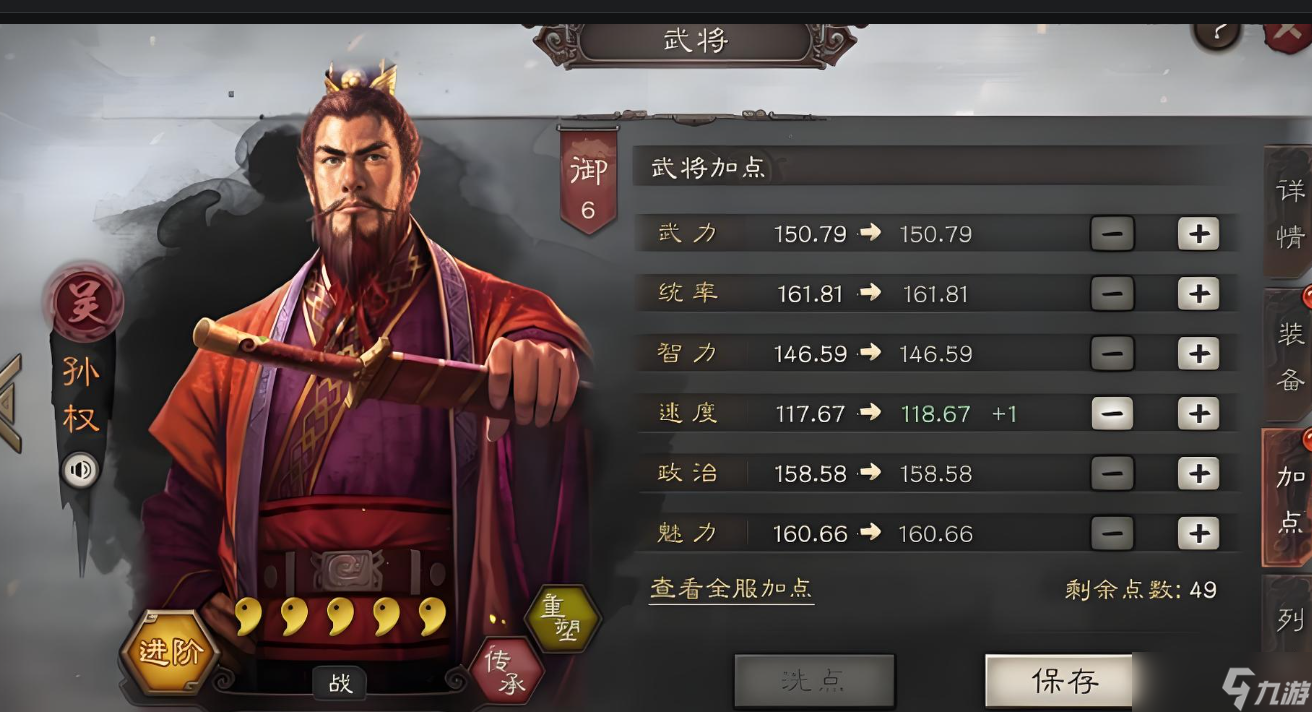Open the 查看全服加点 link
Image resolution: width=1312 pixels, height=712 pixels.
[731, 589]
